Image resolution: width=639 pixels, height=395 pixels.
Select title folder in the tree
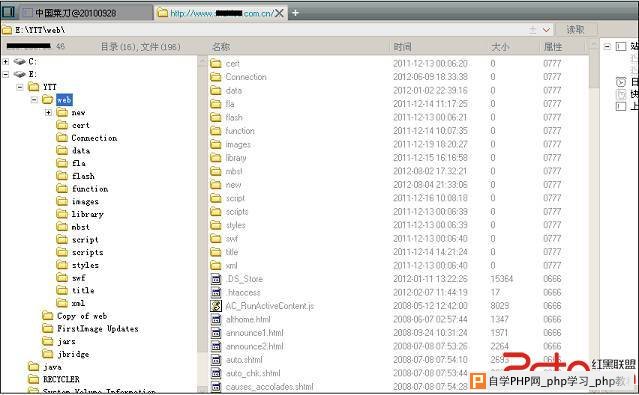point(83,290)
